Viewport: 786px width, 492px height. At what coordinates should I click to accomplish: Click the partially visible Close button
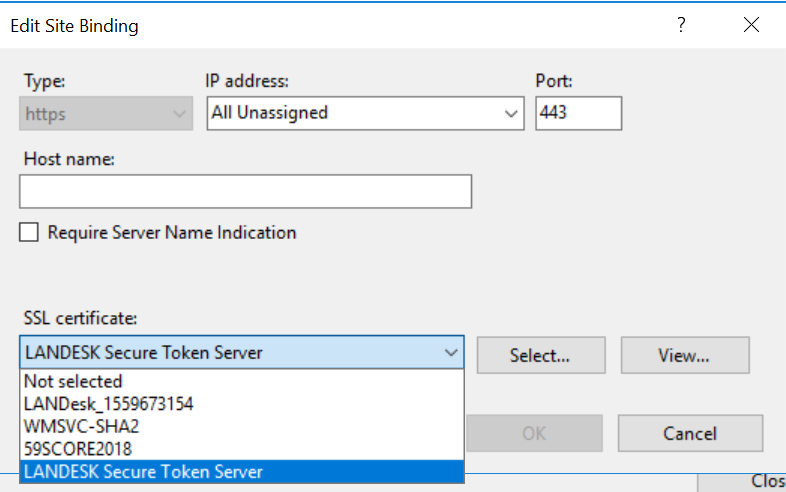(x=742, y=482)
